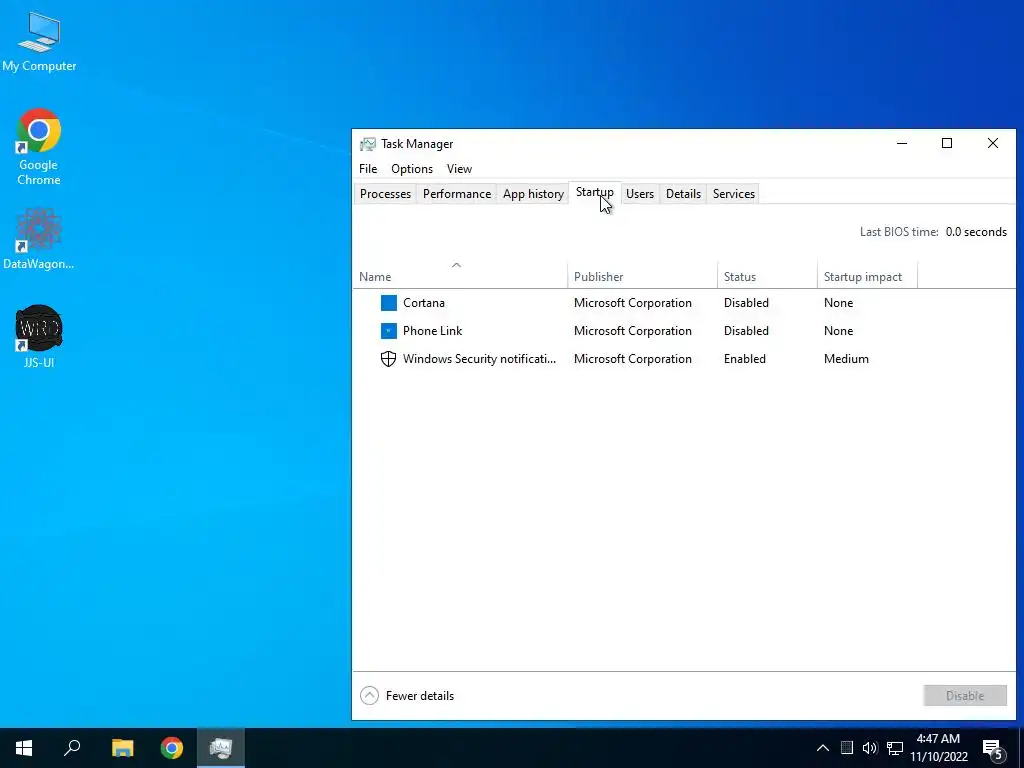Select Windows Security notification row name
This screenshot has height=768, width=1024.
coord(479,359)
